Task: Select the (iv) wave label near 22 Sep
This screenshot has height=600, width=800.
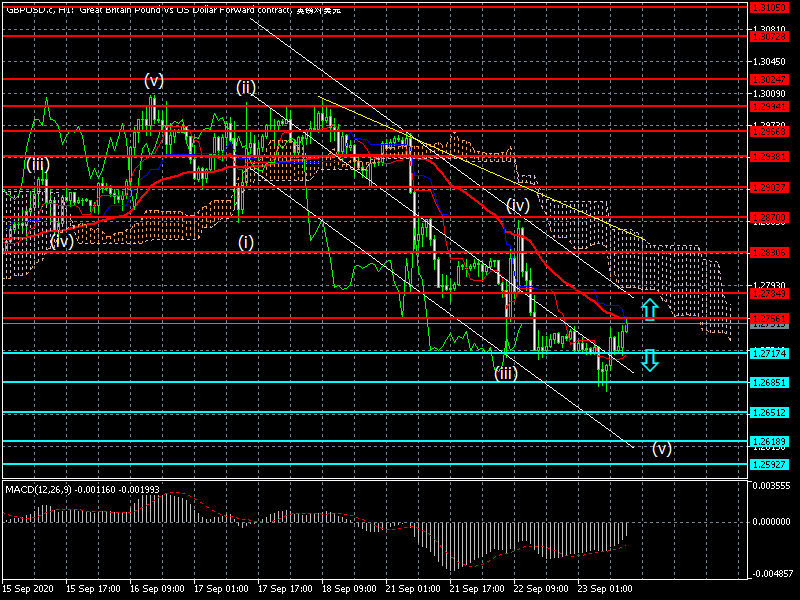Action: (x=517, y=205)
